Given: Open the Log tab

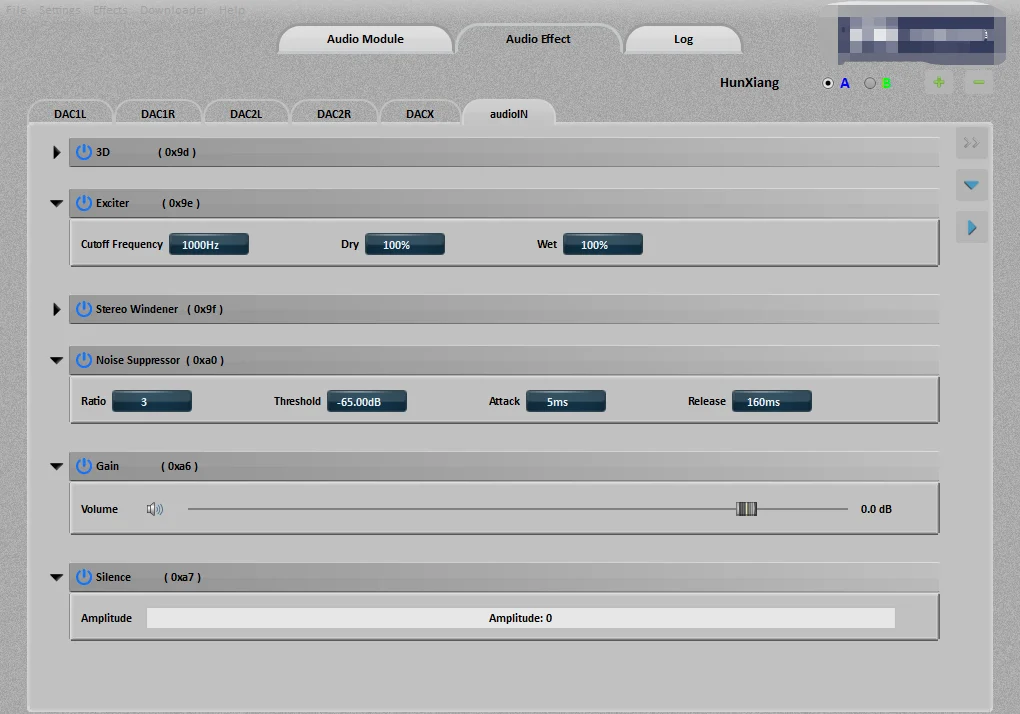Looking at the screenshot, I should [x=683, y=39].
